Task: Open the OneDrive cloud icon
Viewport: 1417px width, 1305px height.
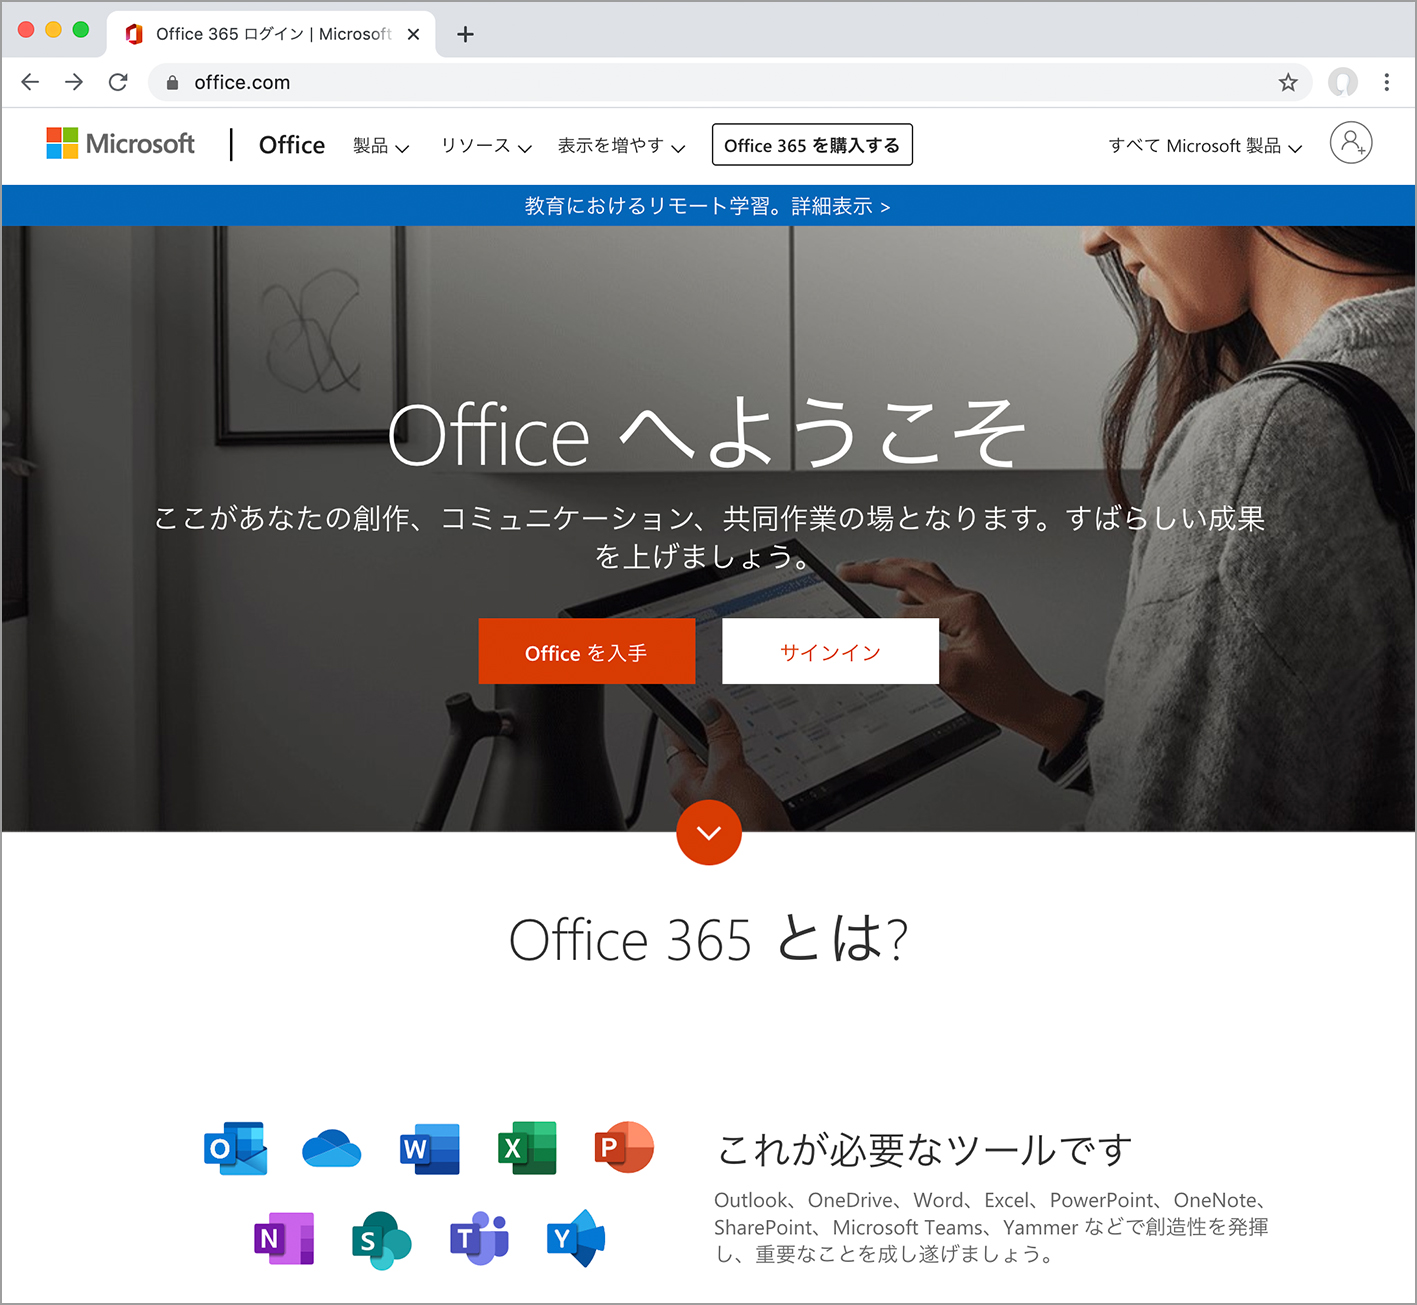Action: click(331, 1148)
